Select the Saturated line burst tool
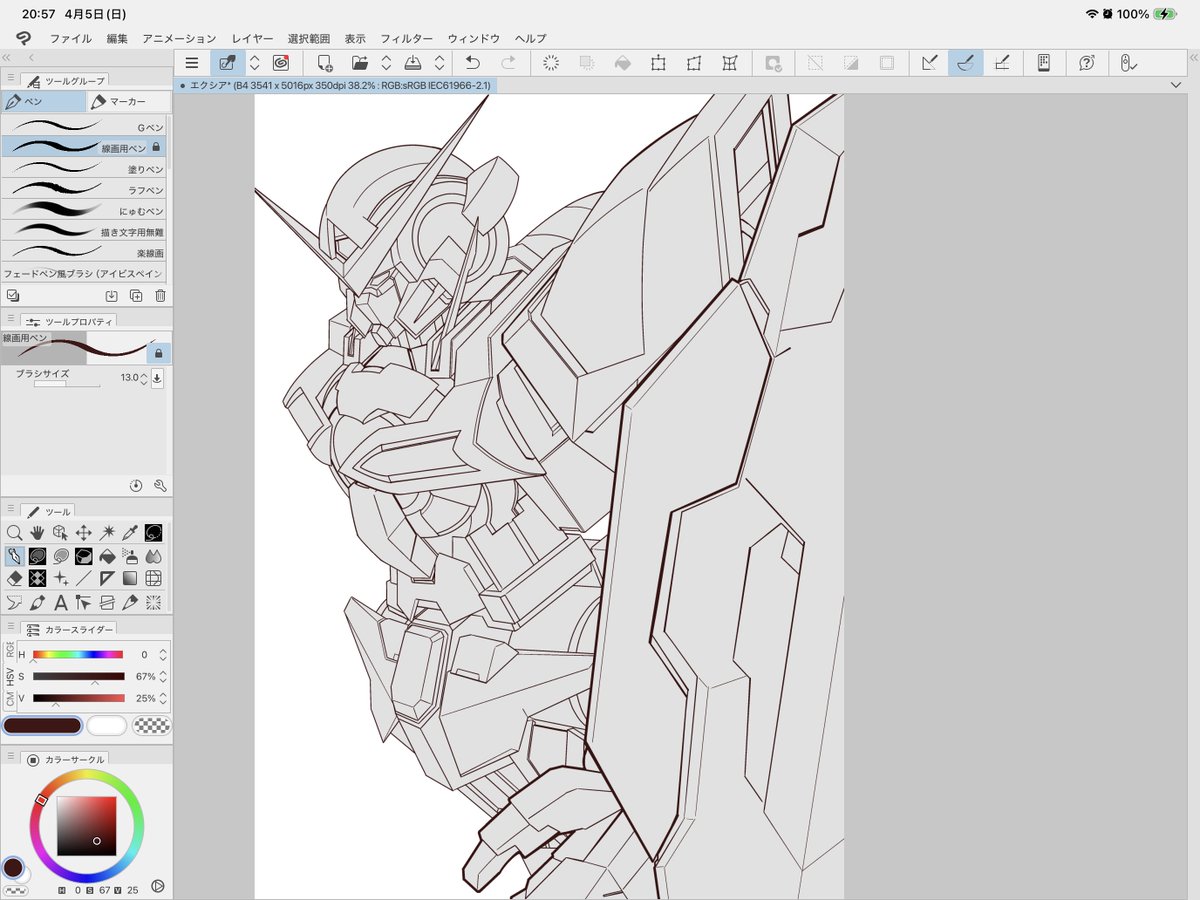Image resolution: width=1200 pixels, height=900 pixels. (x=154, y=602)
